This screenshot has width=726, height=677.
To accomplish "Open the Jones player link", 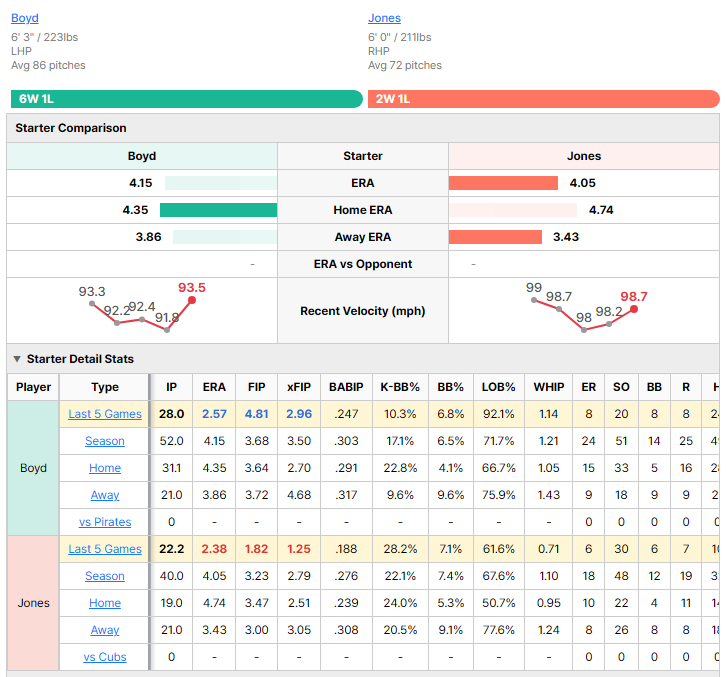I will pyautogui.click(x=384, y=18).
